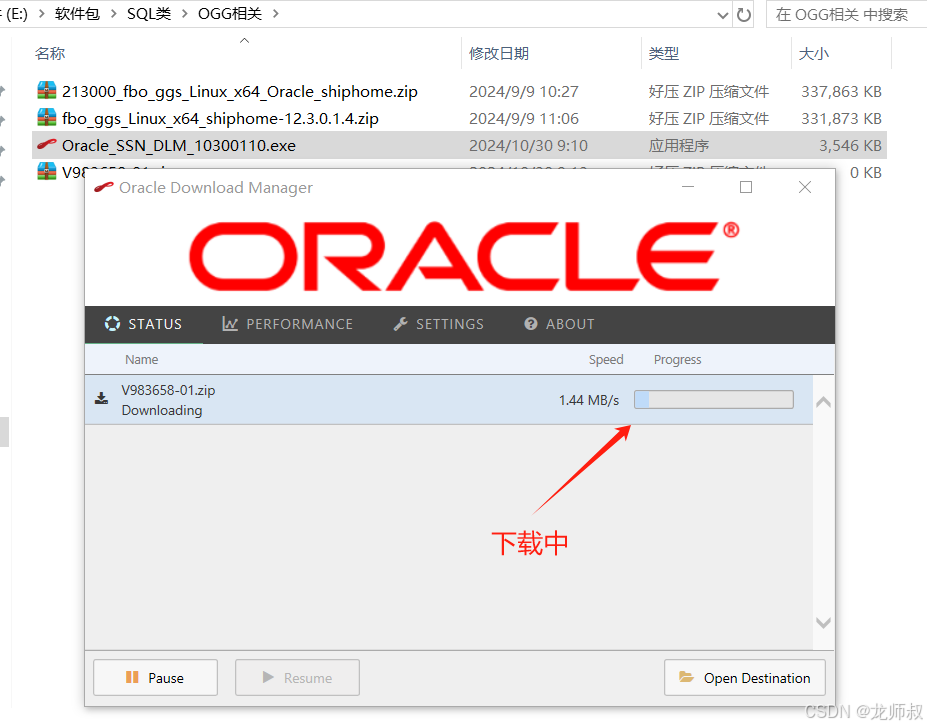Open the ABOUT tab
The height and width of the screenshot is (727, 927).
point(559,324)
